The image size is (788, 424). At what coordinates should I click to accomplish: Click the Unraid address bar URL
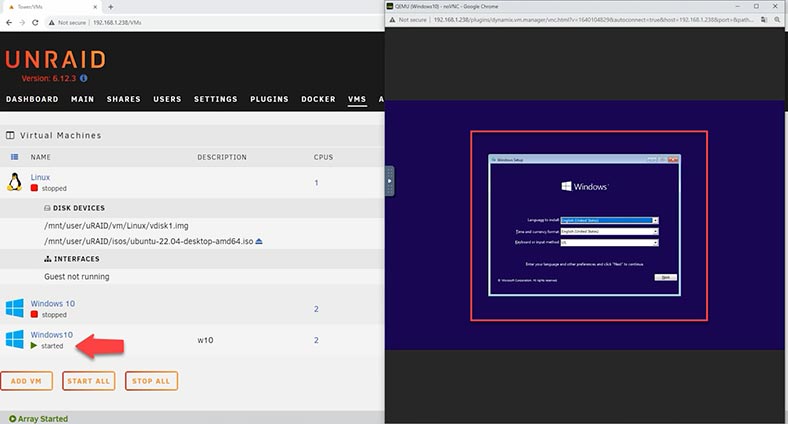point(117,23)
